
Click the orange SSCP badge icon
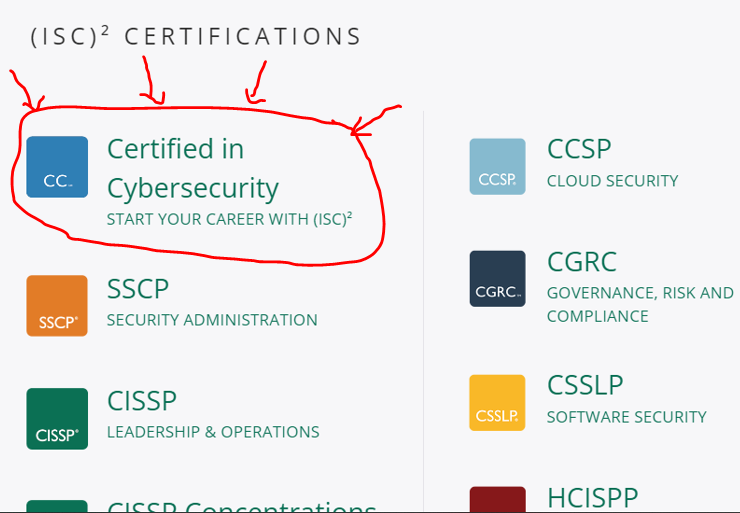57,305
